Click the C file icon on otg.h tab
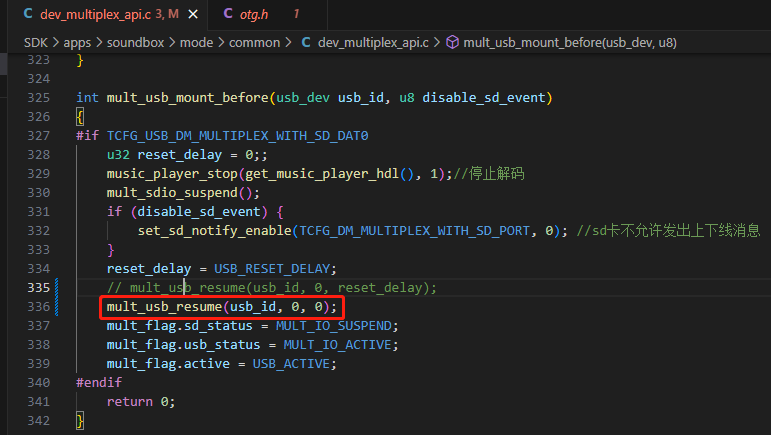Screen dimensions: 771x435 [228, 14]
